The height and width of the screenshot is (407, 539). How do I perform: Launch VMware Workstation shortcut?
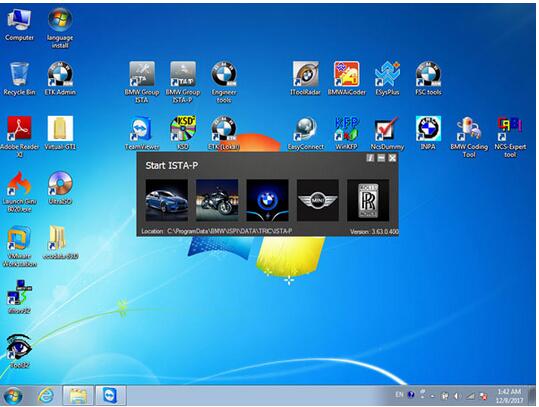pyautogui.click(x=19, y=246)
